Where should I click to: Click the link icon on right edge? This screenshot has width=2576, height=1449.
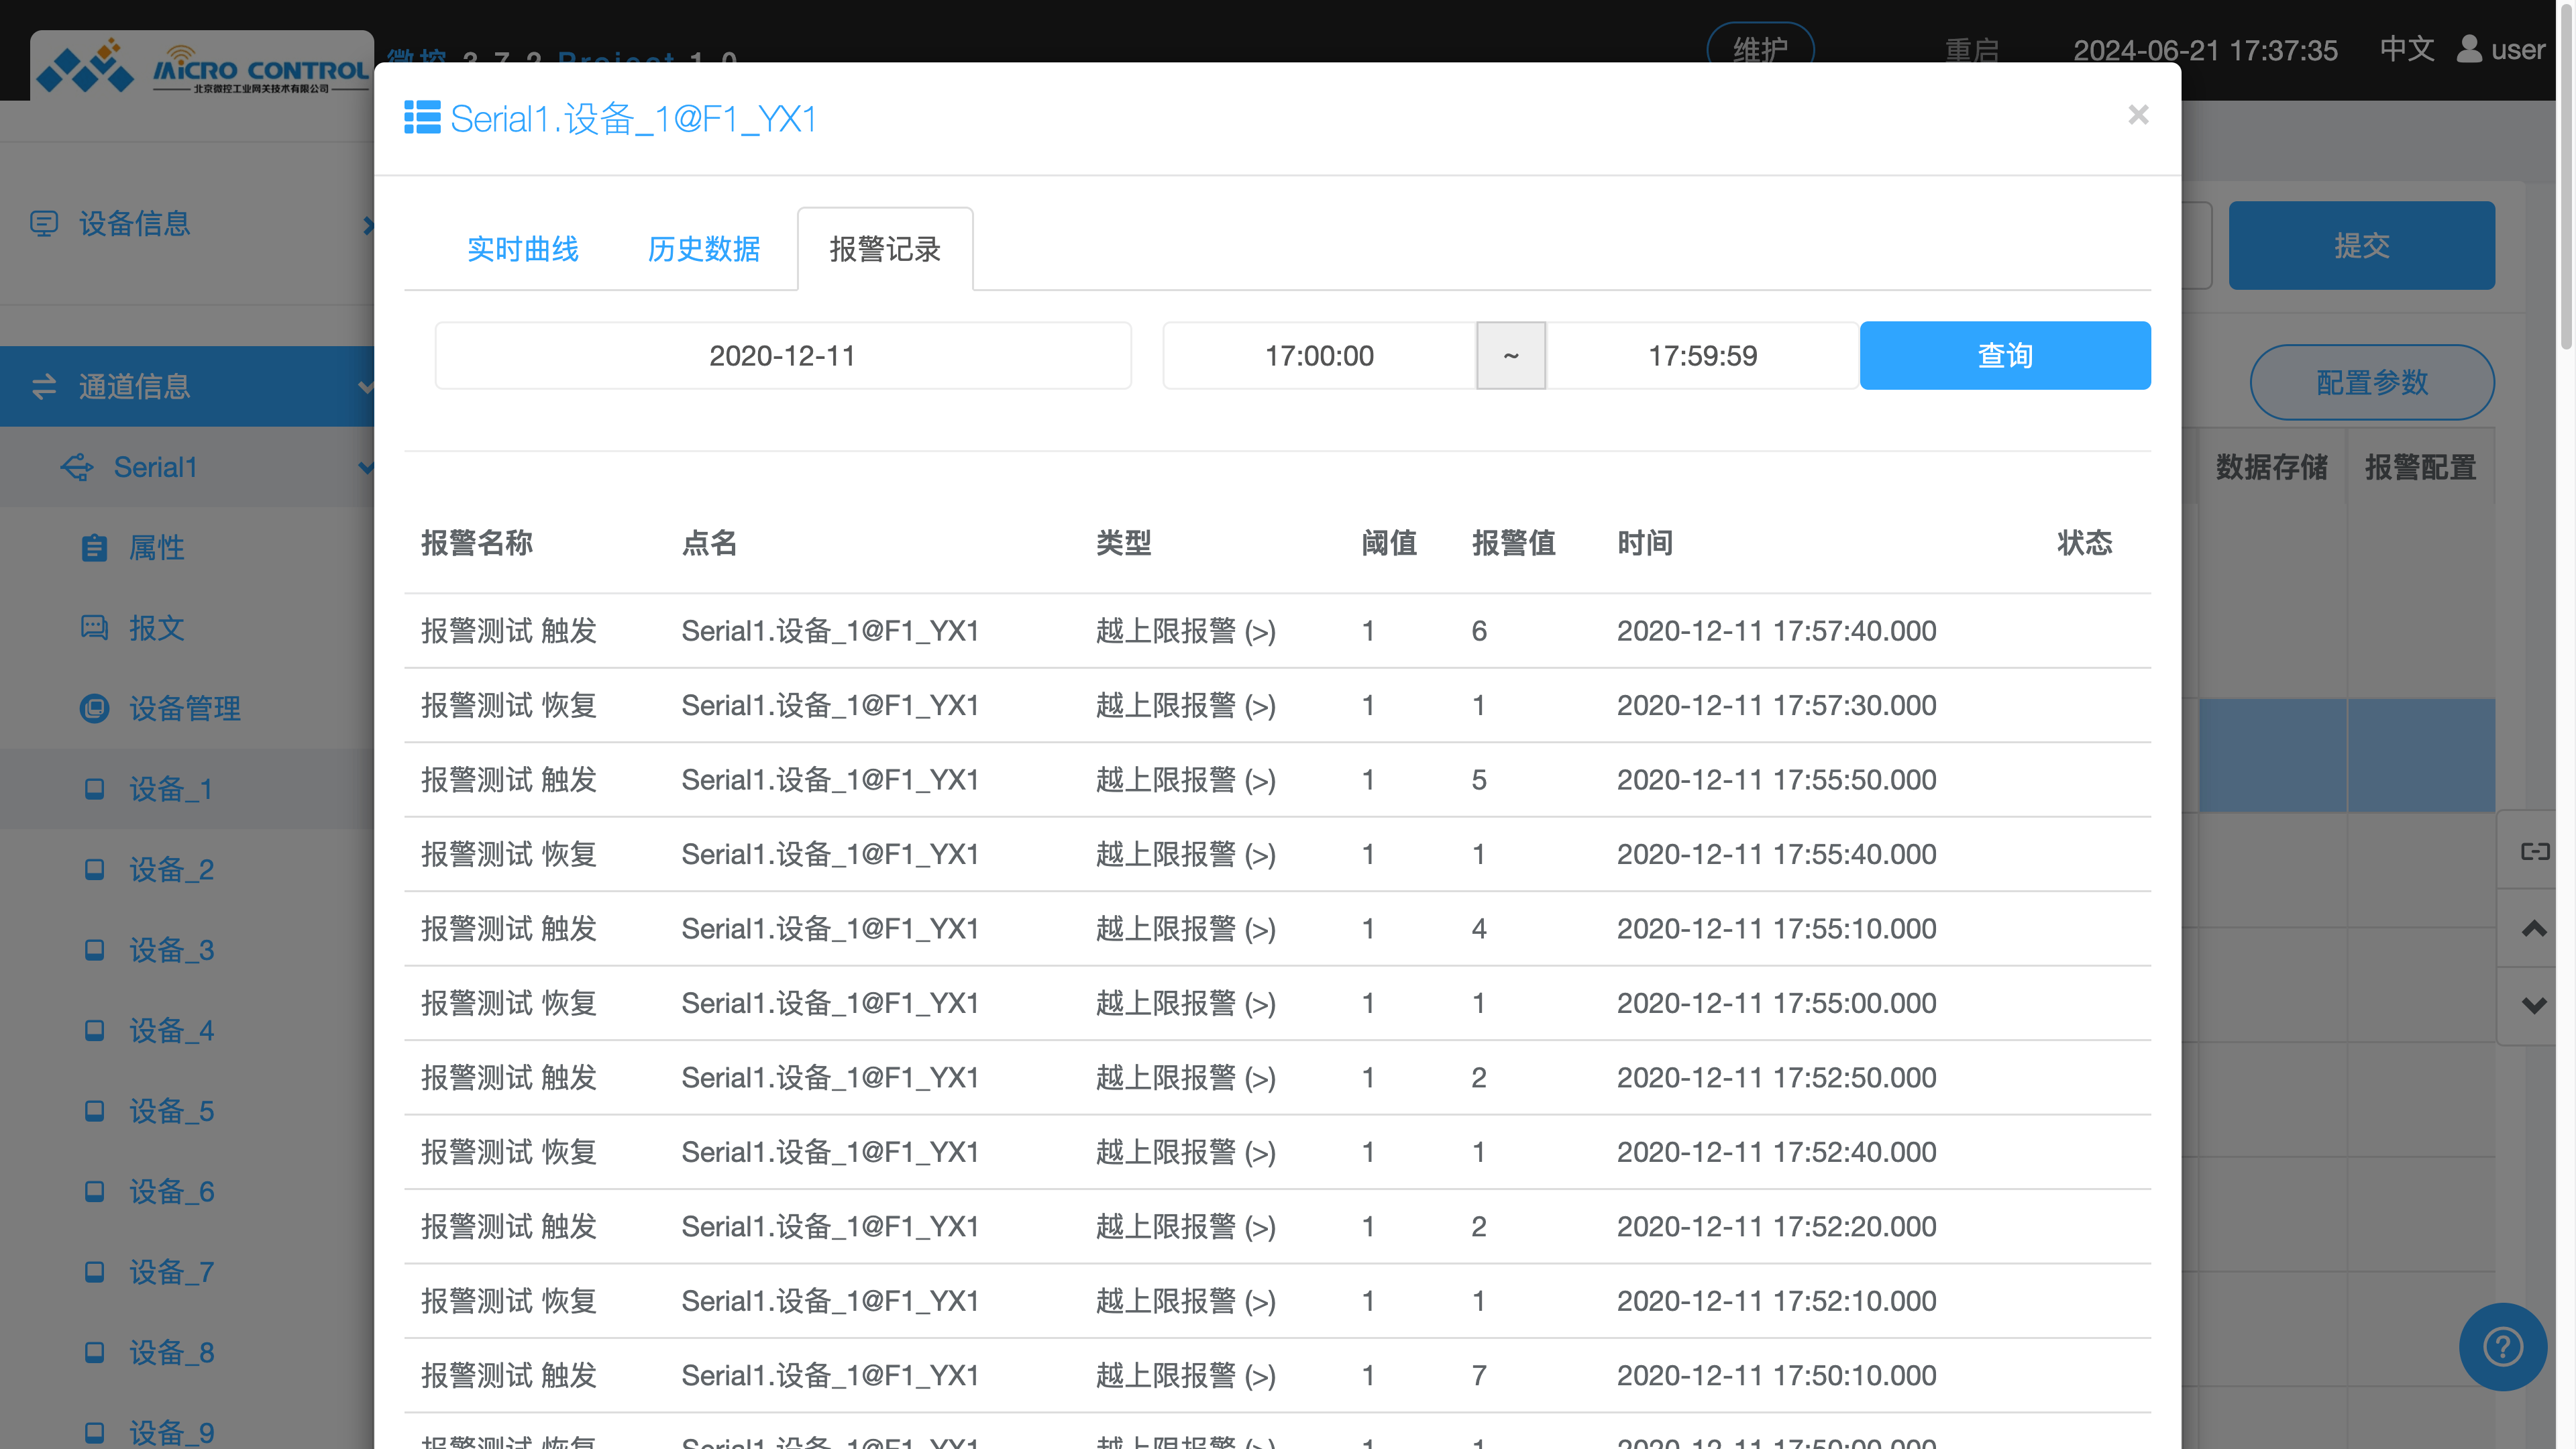click(x=2536, y=851)
